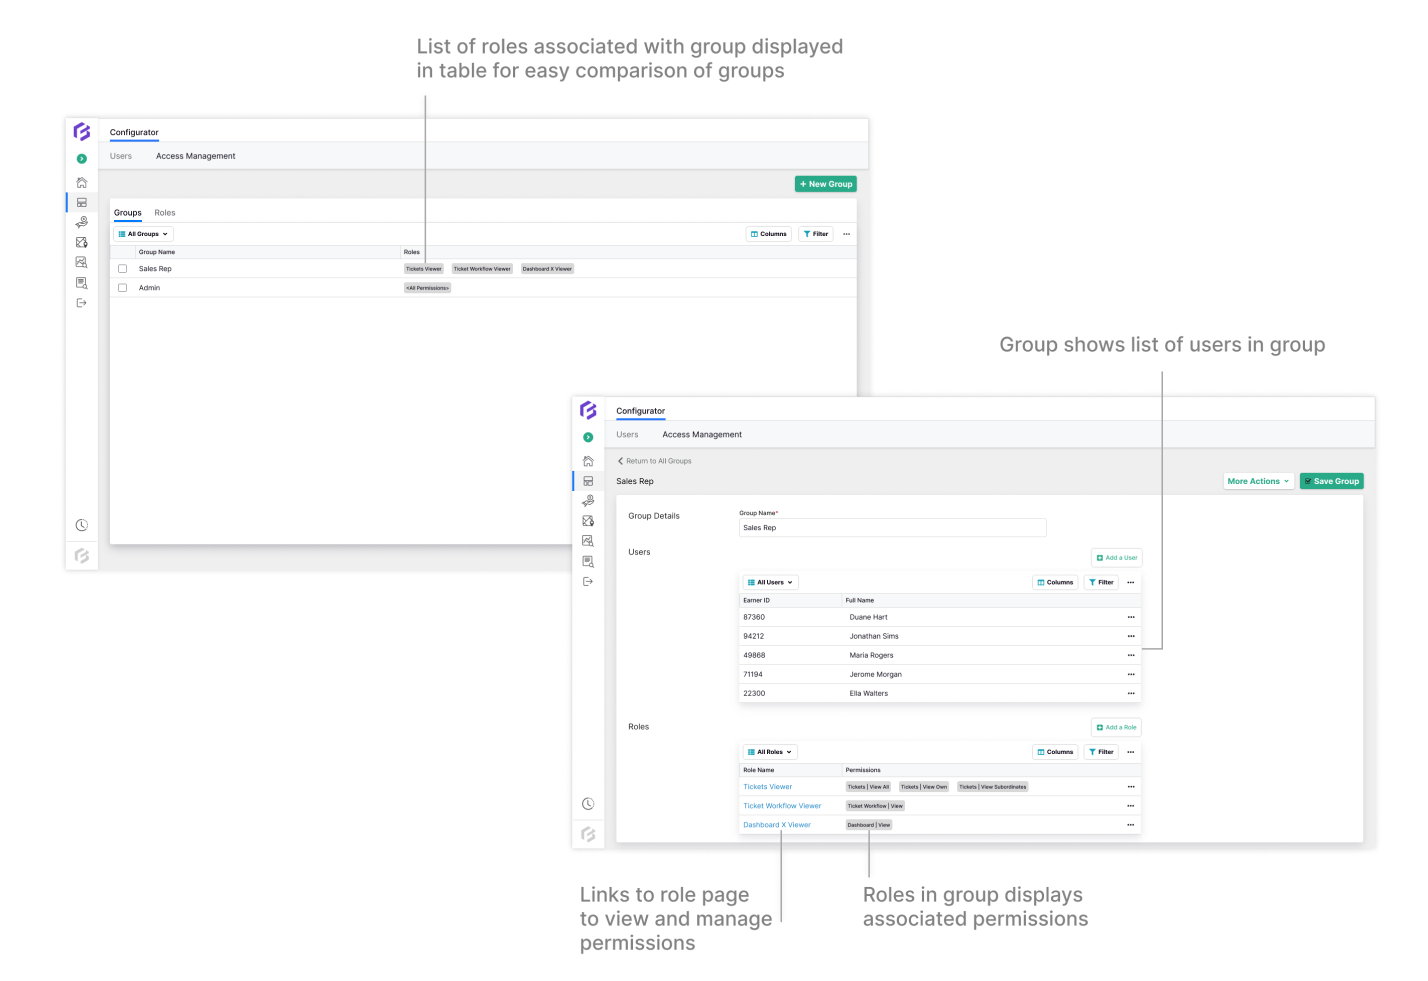The width and height of the screenshot is (1428, 981).
Task: Click the New Group button
Action: pyautogui.click(x=826, y=184)
